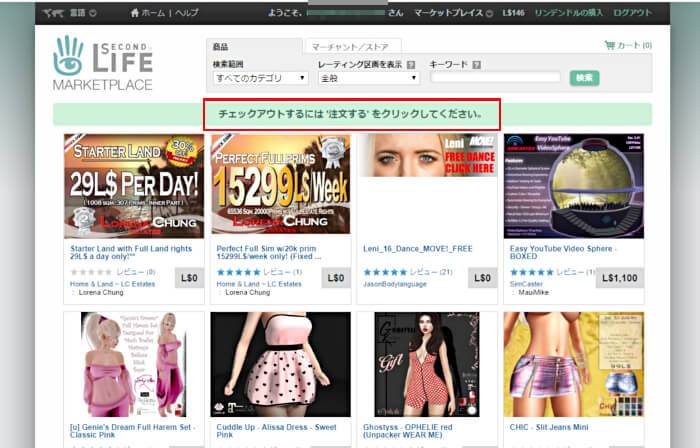Image resolution: width=700 pixels, height=448 pixels.
Task: Click L$0 price button for Perfect Full Sim
Action: (x=336, y=278)
